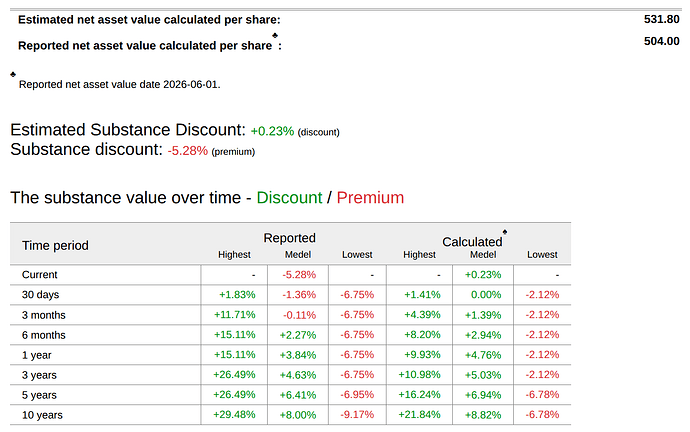
Task: Select the 5 years row label
Action: click(x=39, y=395)
